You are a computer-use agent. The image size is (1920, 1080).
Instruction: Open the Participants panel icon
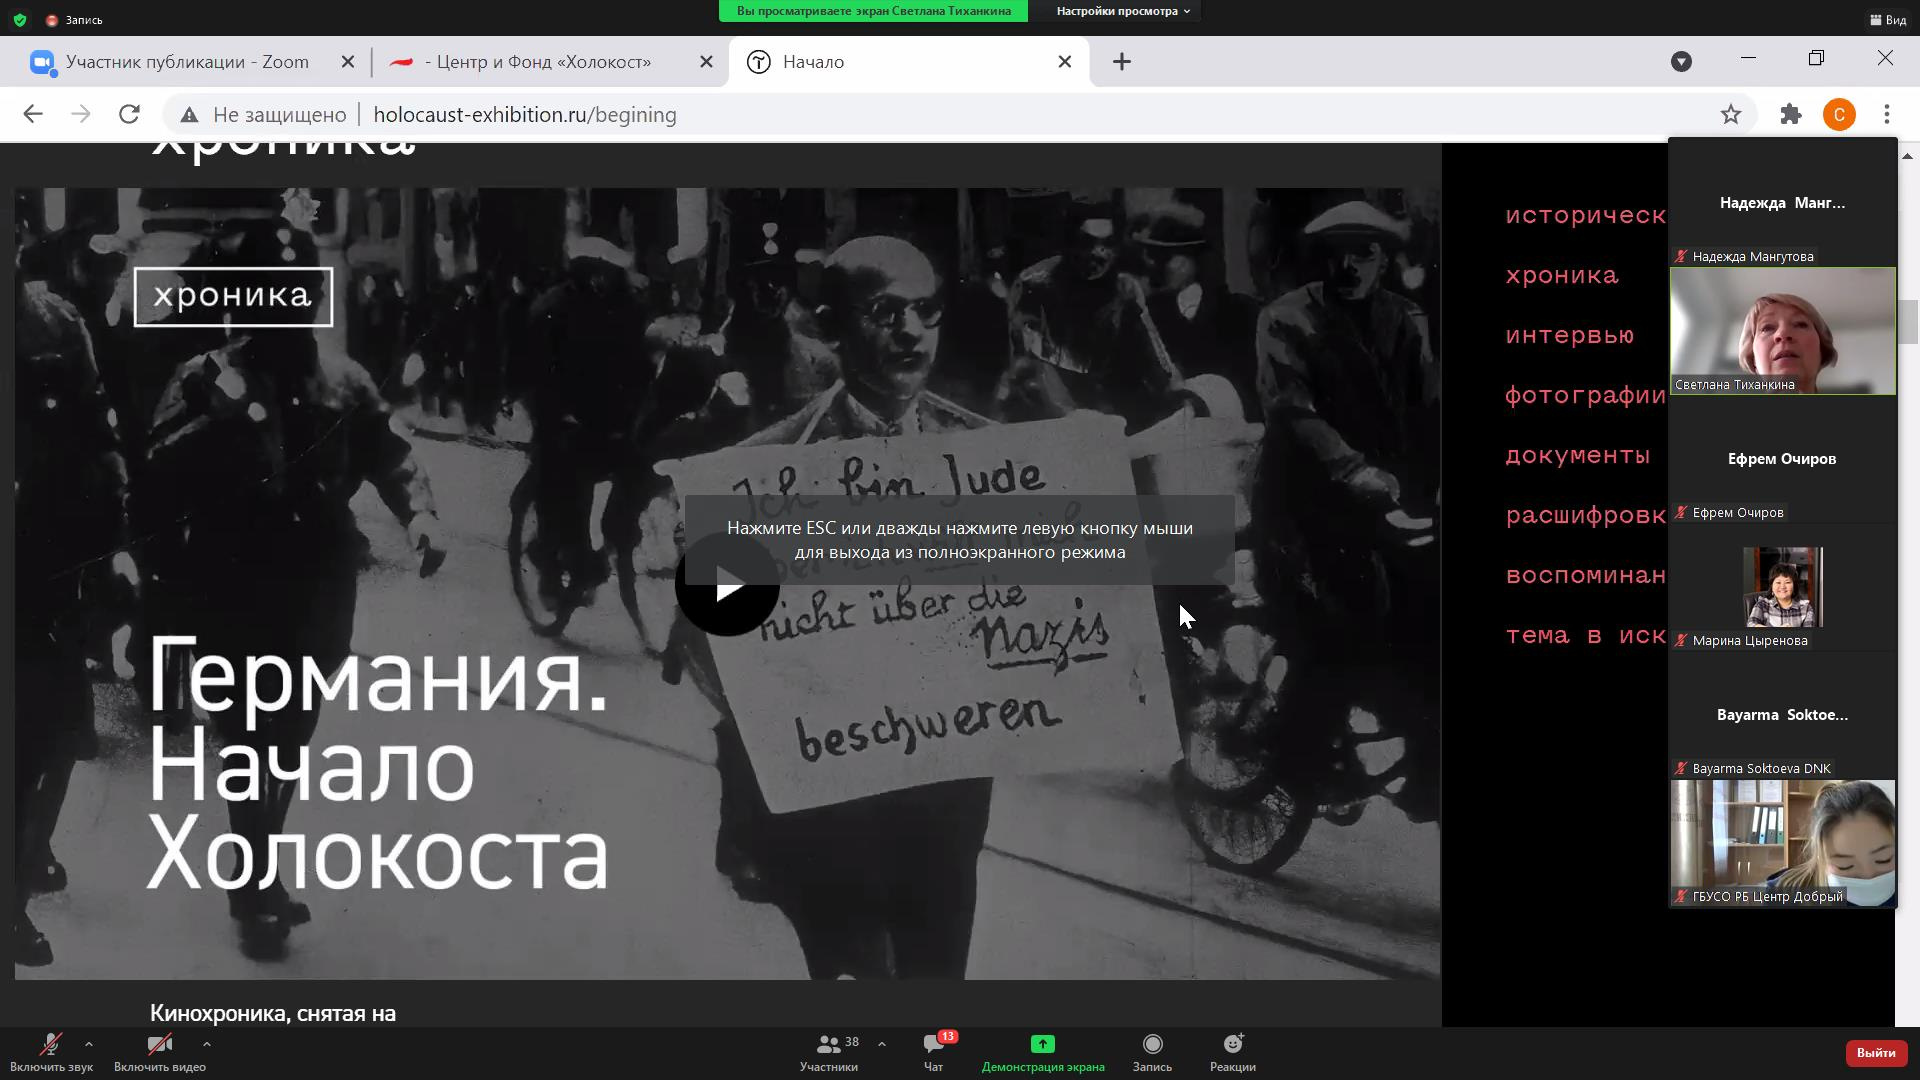828,1045
